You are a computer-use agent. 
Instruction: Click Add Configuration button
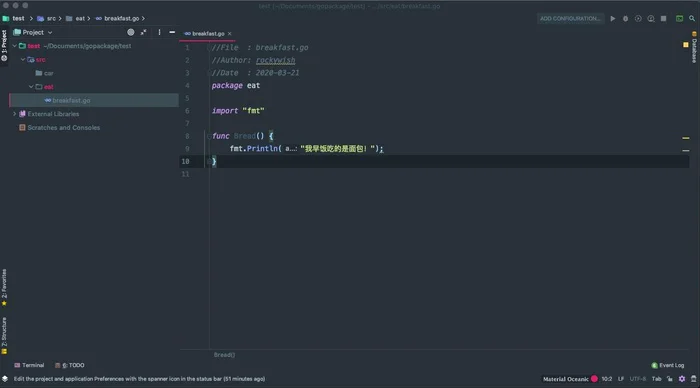(570, 18)
